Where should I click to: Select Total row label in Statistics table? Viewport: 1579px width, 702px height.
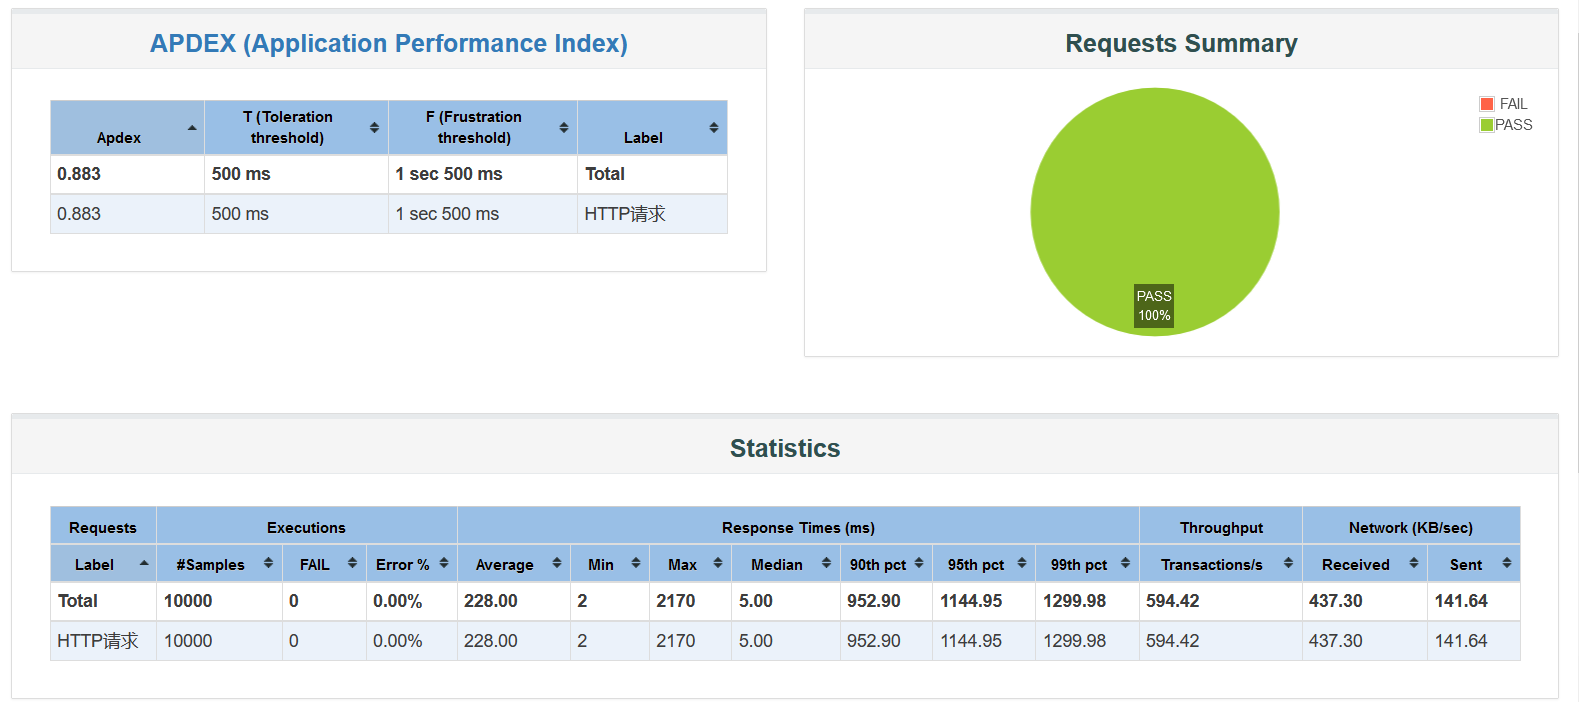tap(78, 601)
